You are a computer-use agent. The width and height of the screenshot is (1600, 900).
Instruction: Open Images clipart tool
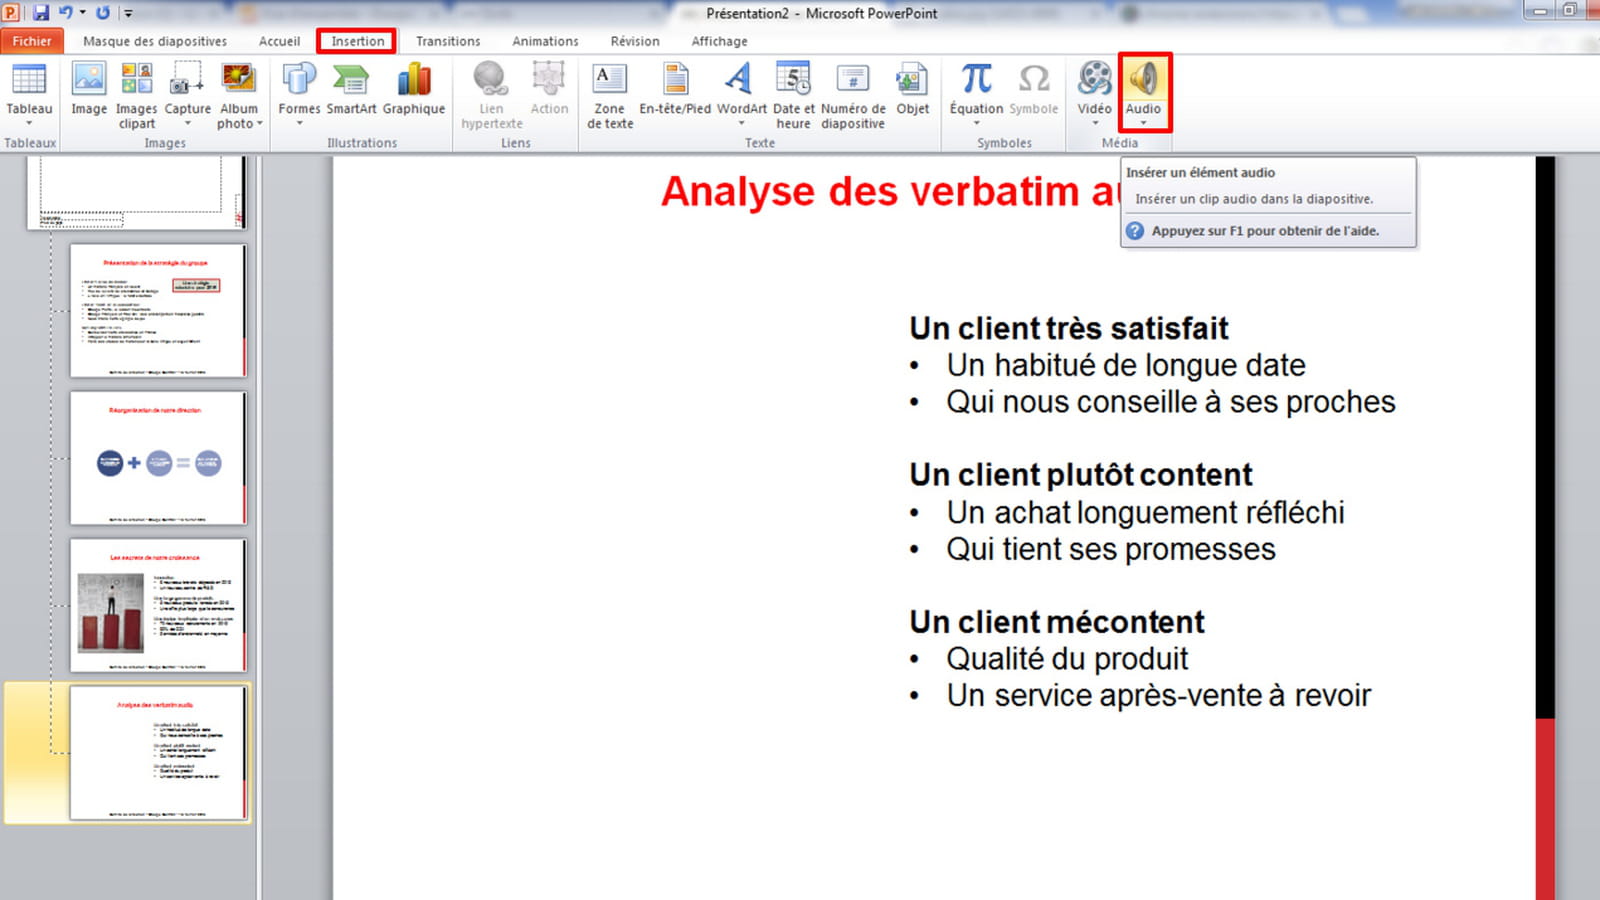coord(137,80)
